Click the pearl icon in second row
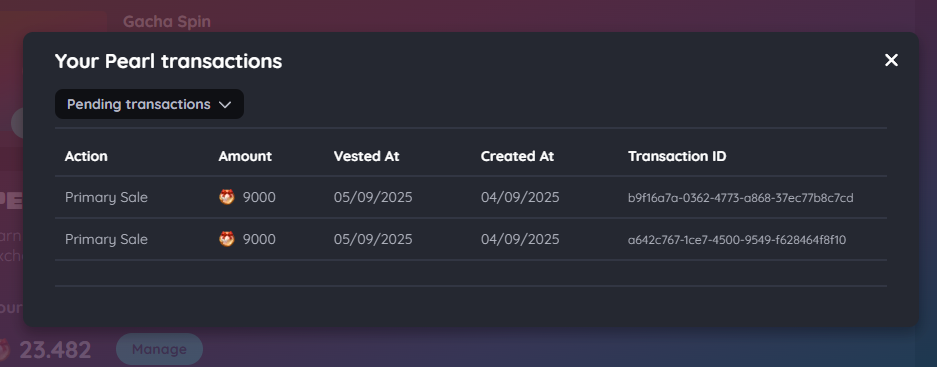937x367 pixels. (226, 239)
